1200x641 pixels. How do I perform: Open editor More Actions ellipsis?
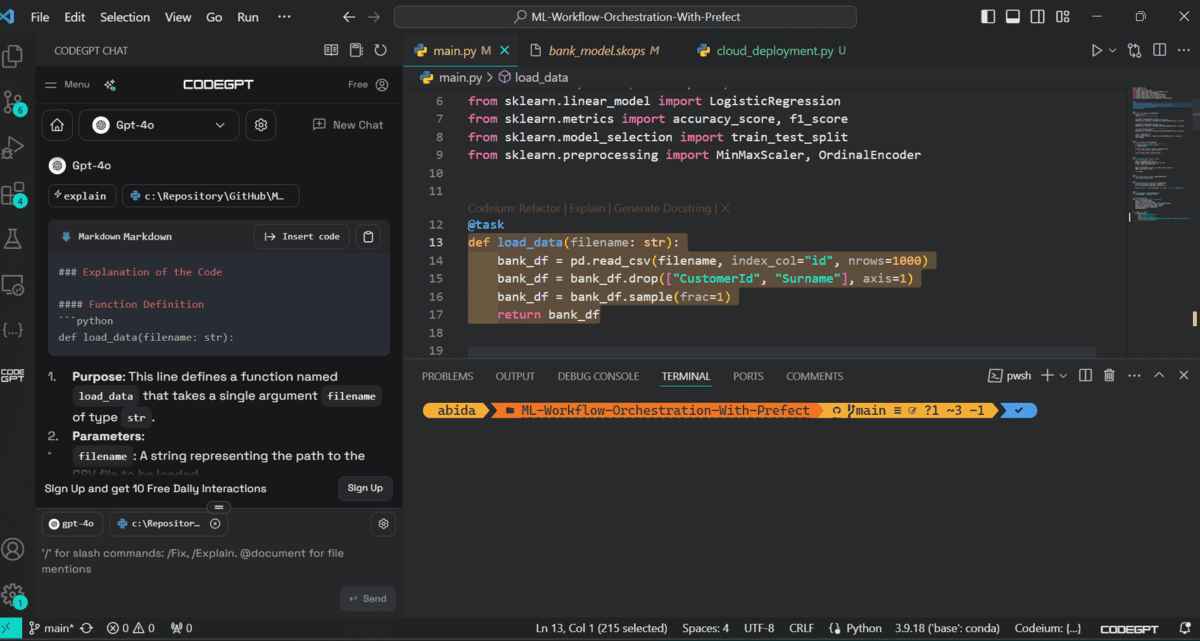[x=1183, y=50]
